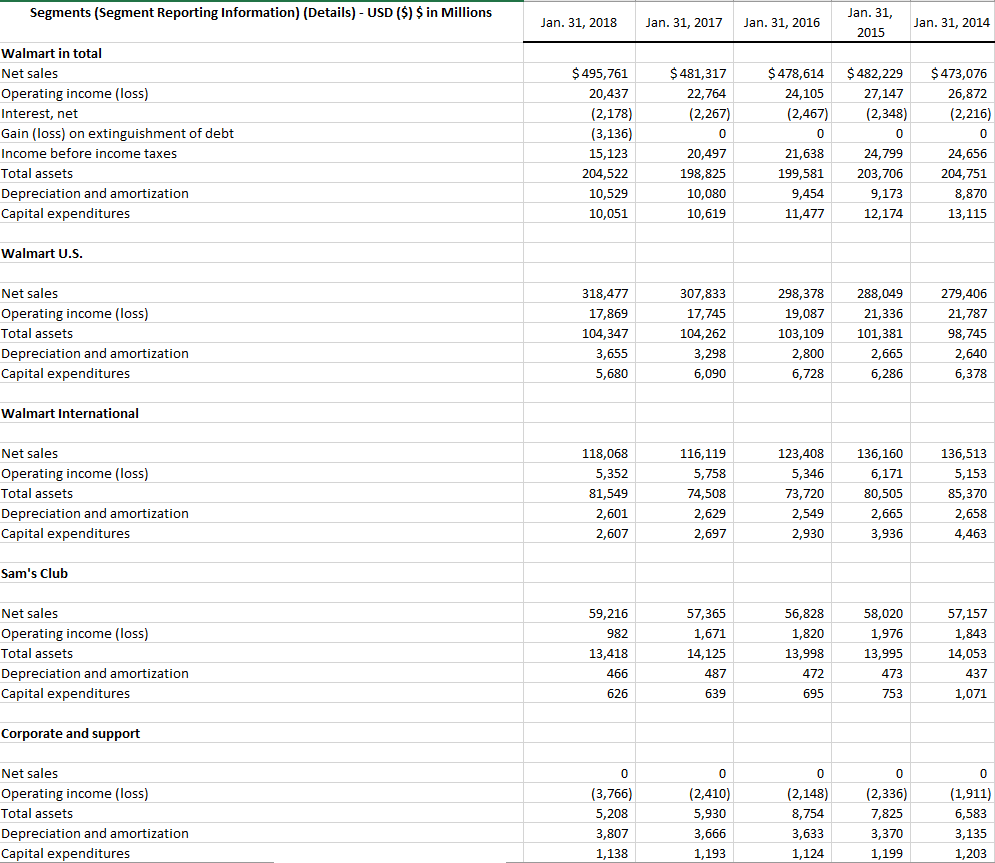The image size is (995, 863).
Task: Select the Walmart U.S. section heading
Action: coord(43,253)
